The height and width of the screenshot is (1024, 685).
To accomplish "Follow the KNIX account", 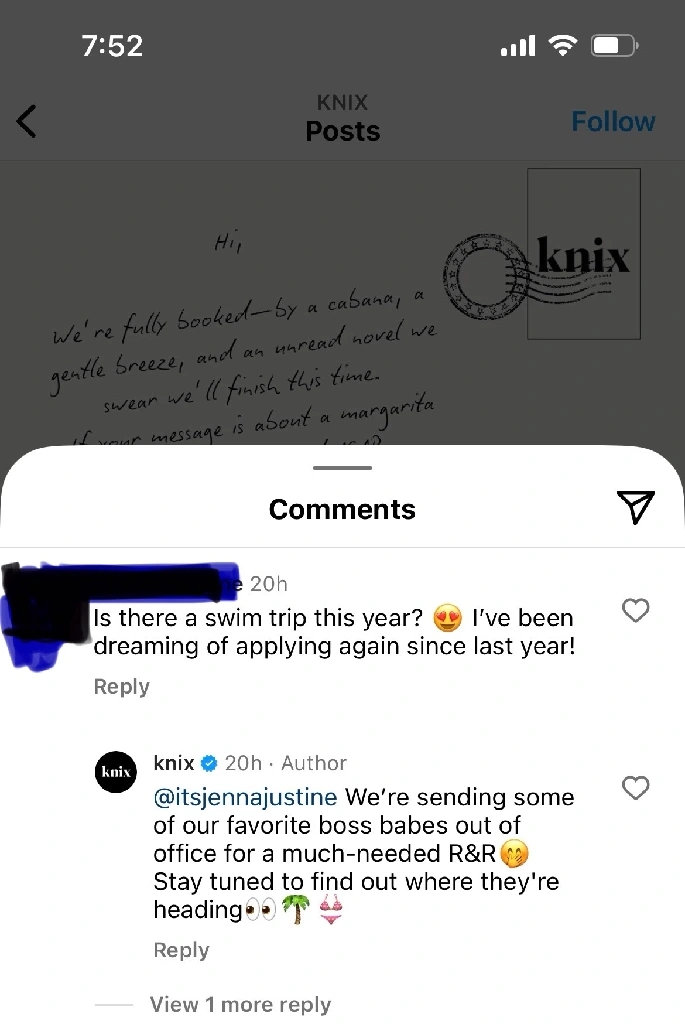I will (613, 121).
